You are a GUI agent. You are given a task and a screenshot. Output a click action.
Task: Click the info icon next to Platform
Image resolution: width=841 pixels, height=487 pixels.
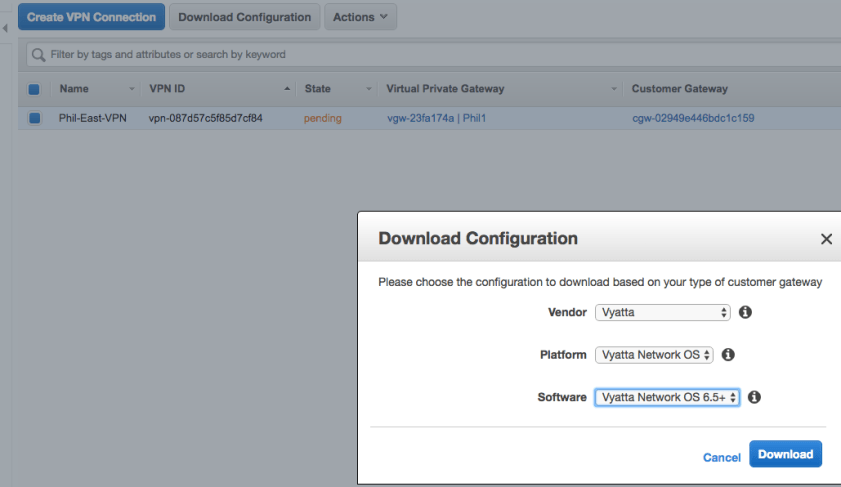coord(728,354)
